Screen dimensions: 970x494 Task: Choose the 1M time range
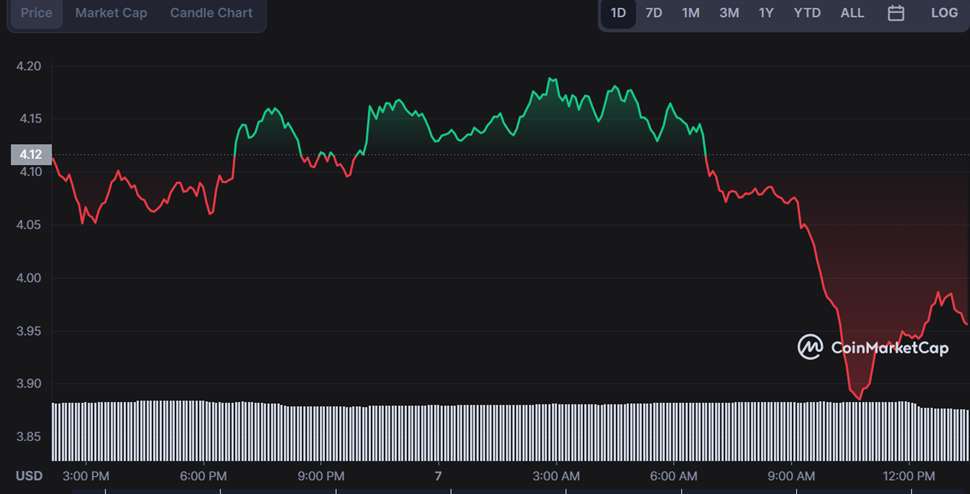tap(691, 13)
